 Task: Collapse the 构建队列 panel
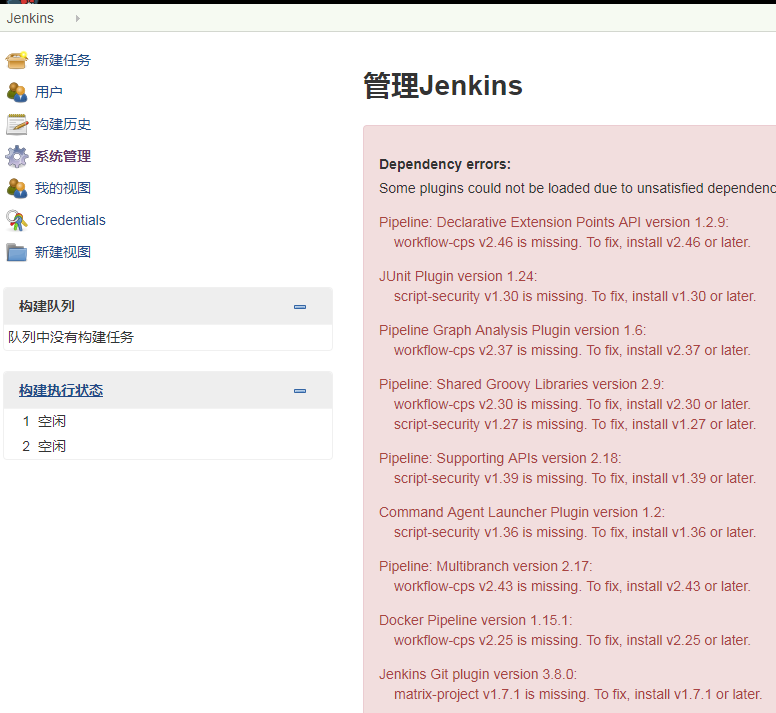point(300,307)
